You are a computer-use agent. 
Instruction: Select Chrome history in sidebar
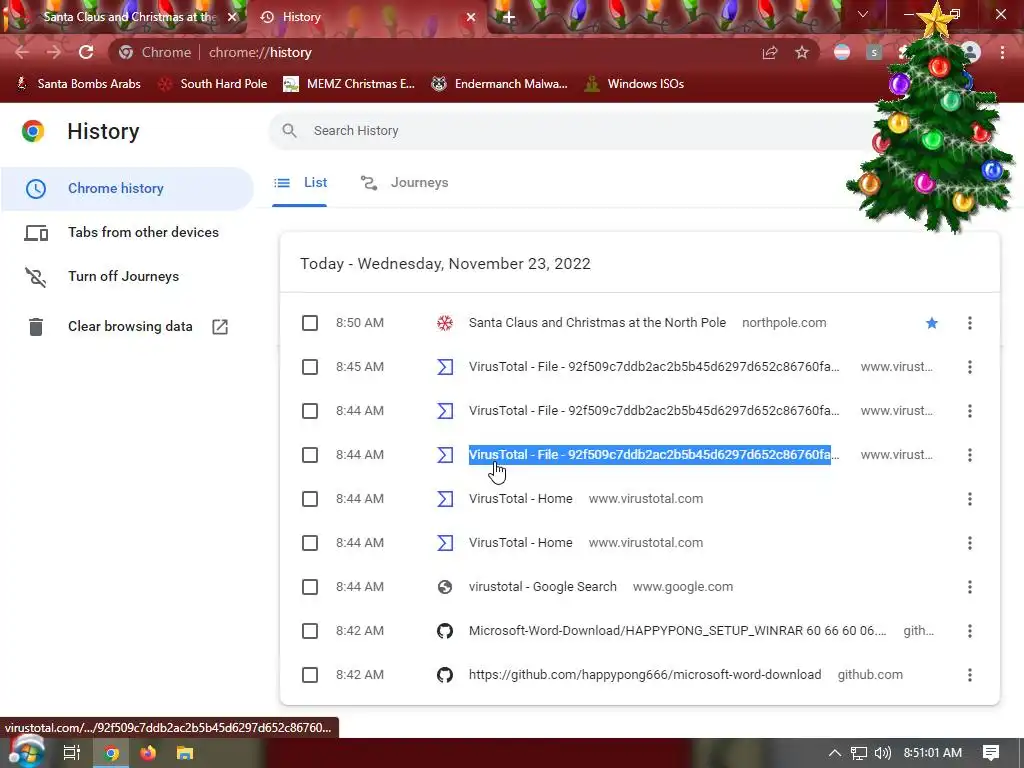127,188
